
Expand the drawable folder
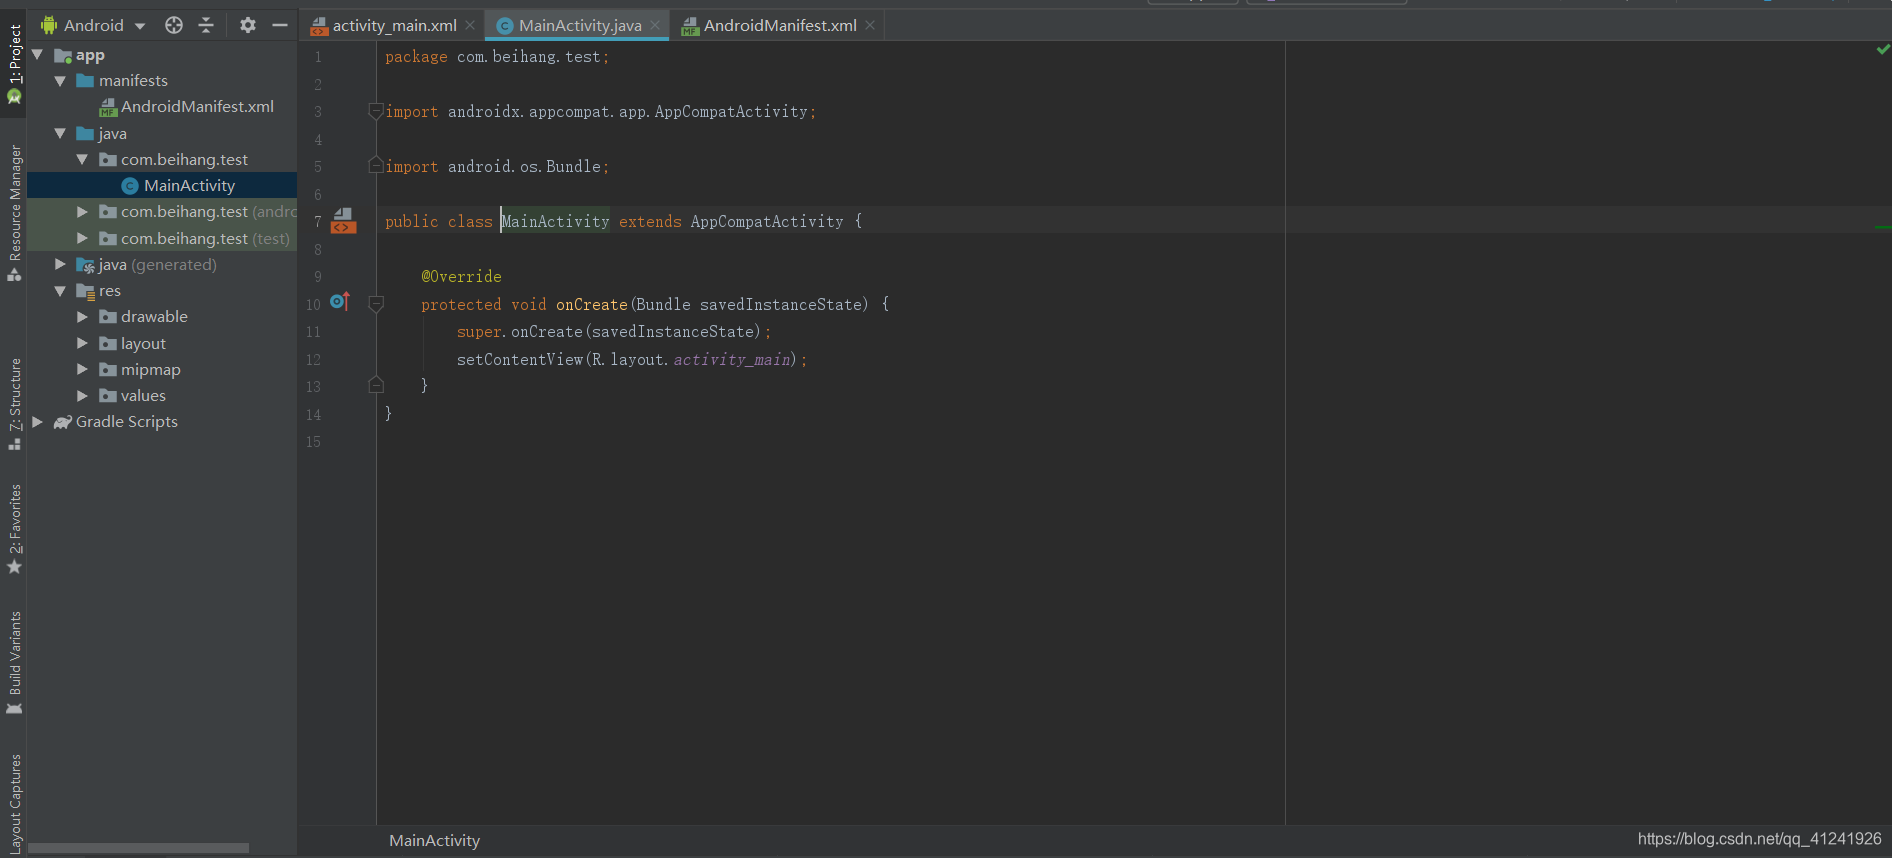click(x=82, y=317)
